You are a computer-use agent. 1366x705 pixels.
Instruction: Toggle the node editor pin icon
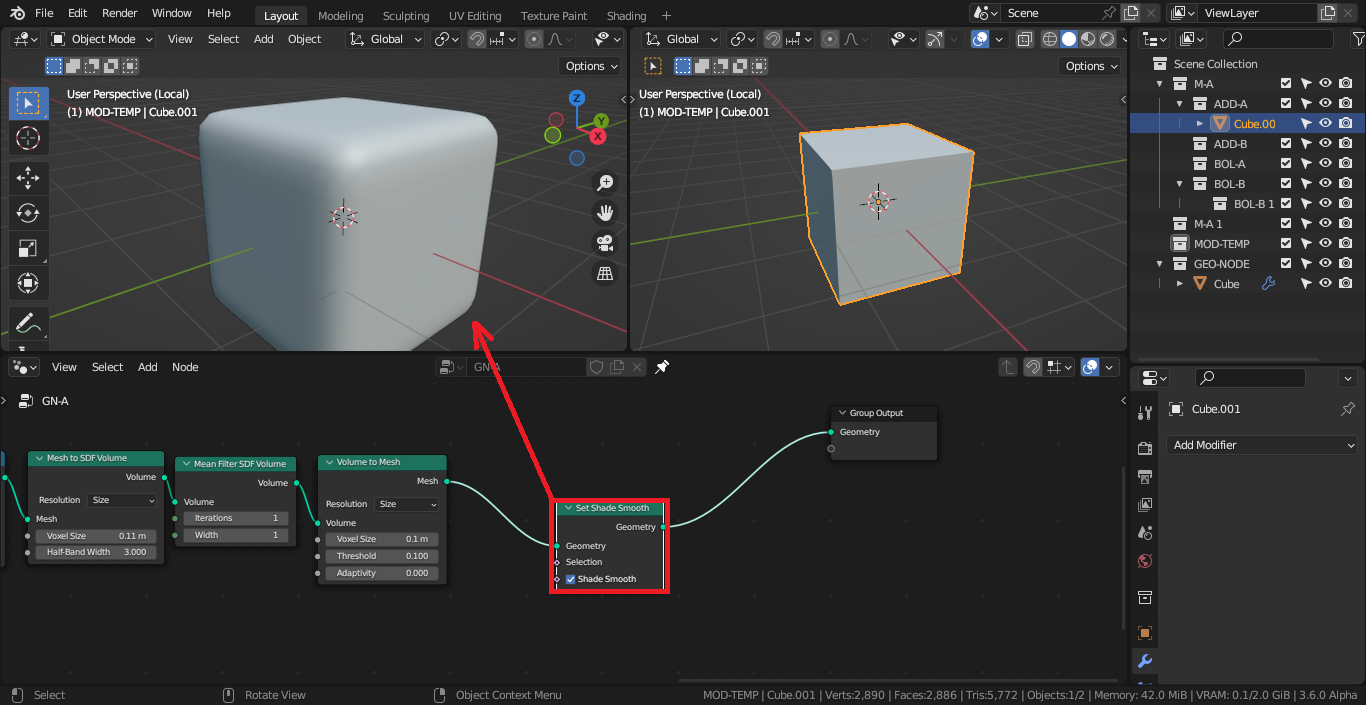[662, 367]
